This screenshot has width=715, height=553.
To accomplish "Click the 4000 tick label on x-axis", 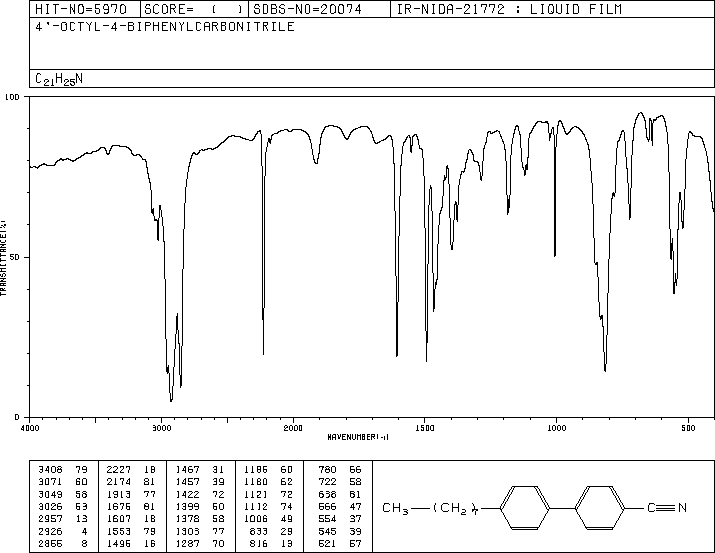I will 30,428.
